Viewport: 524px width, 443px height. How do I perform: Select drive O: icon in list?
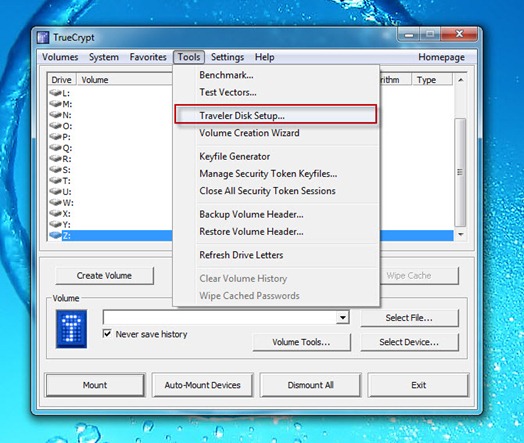(55, 125)
